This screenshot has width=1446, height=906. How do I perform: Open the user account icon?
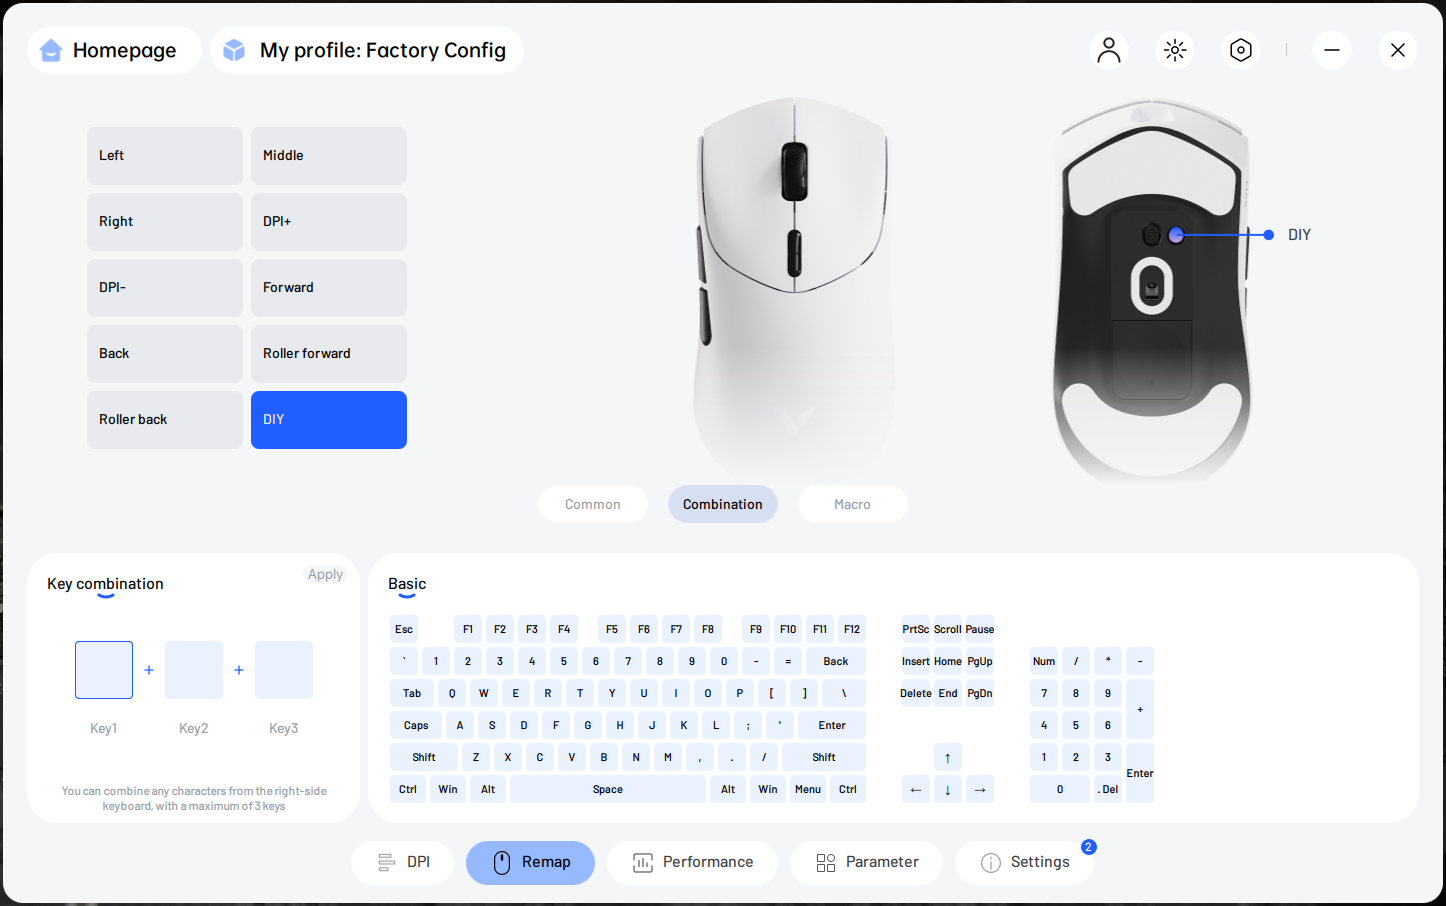click(1109, 50)
